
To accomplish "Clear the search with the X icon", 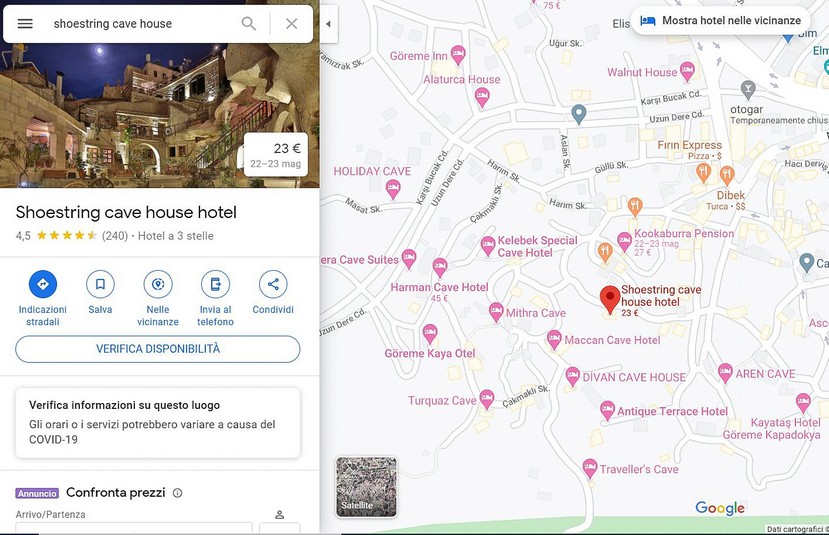I will click(291, 24).
